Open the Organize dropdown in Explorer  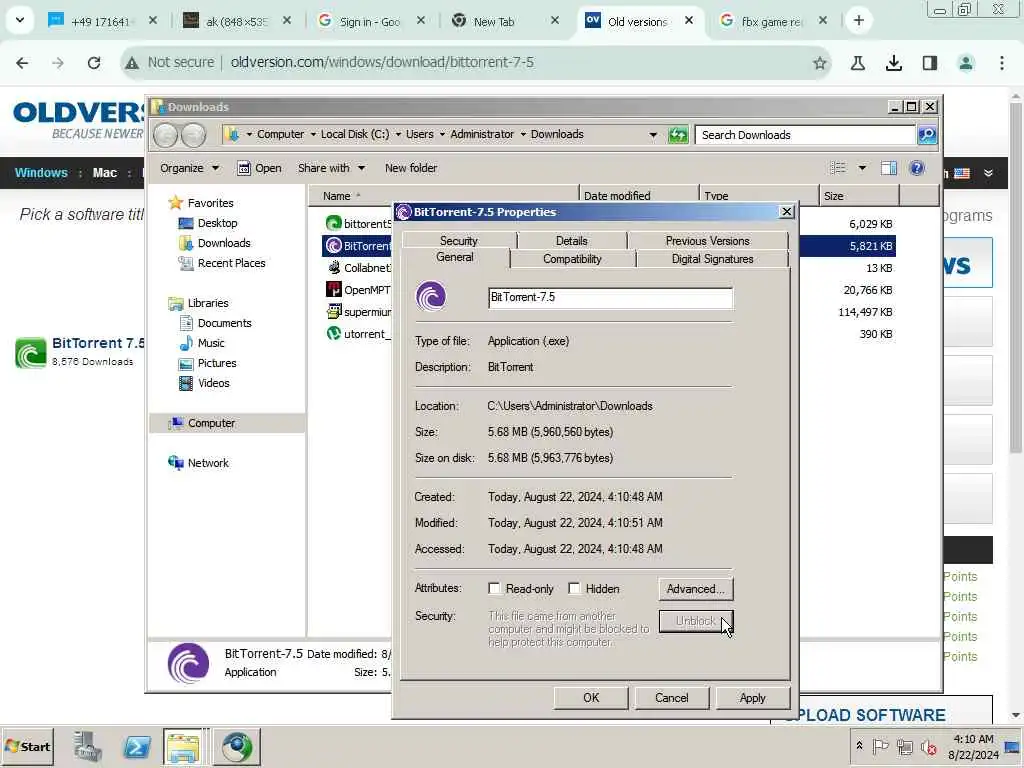coord(189,168)
